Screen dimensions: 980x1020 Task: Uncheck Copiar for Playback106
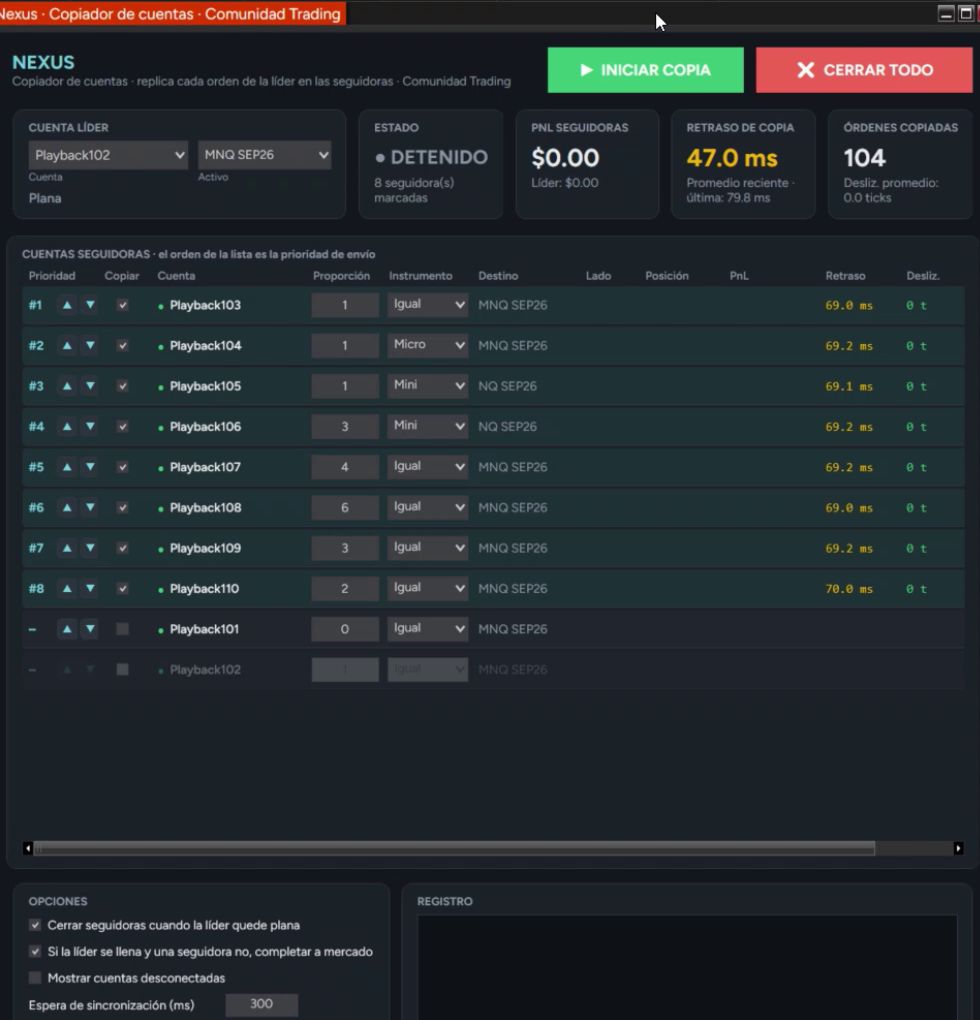[122, 427]
